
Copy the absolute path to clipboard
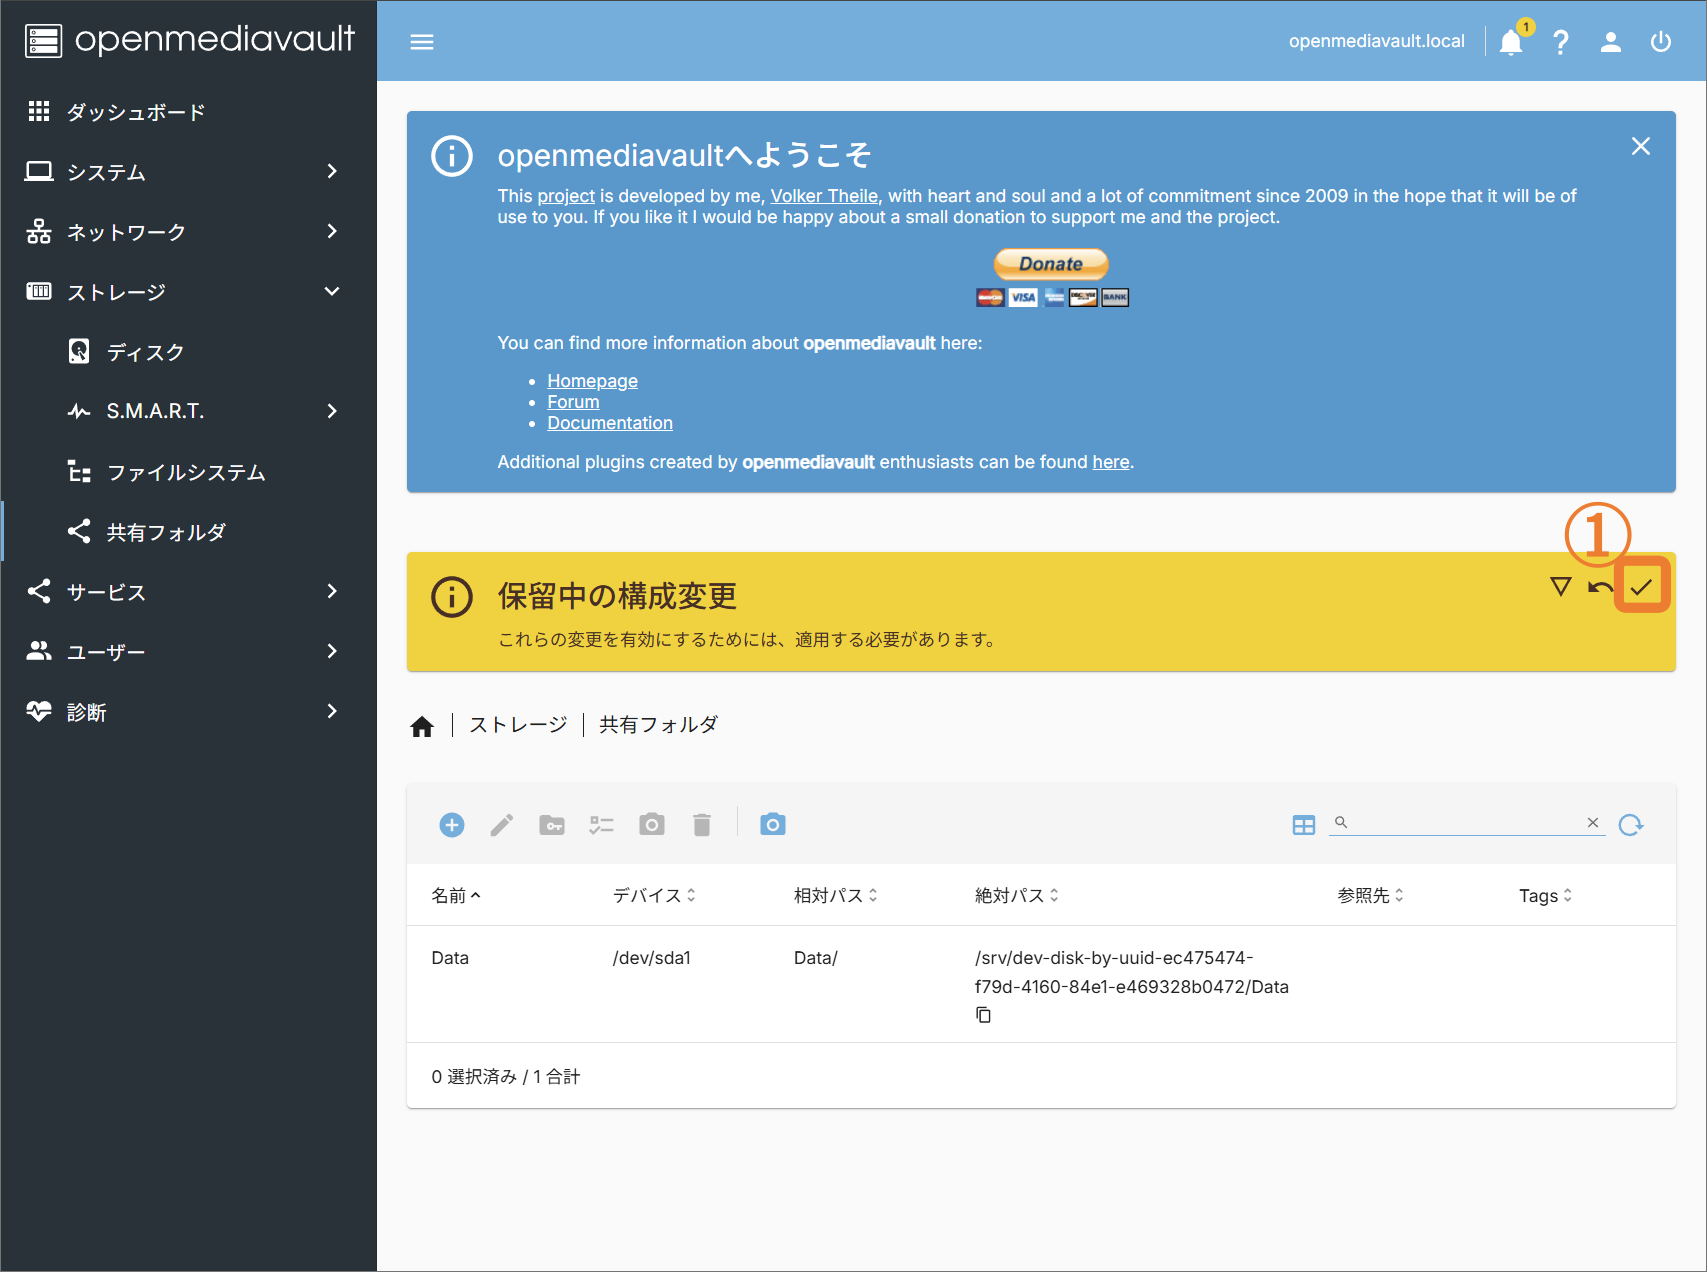coord(984,1015)
